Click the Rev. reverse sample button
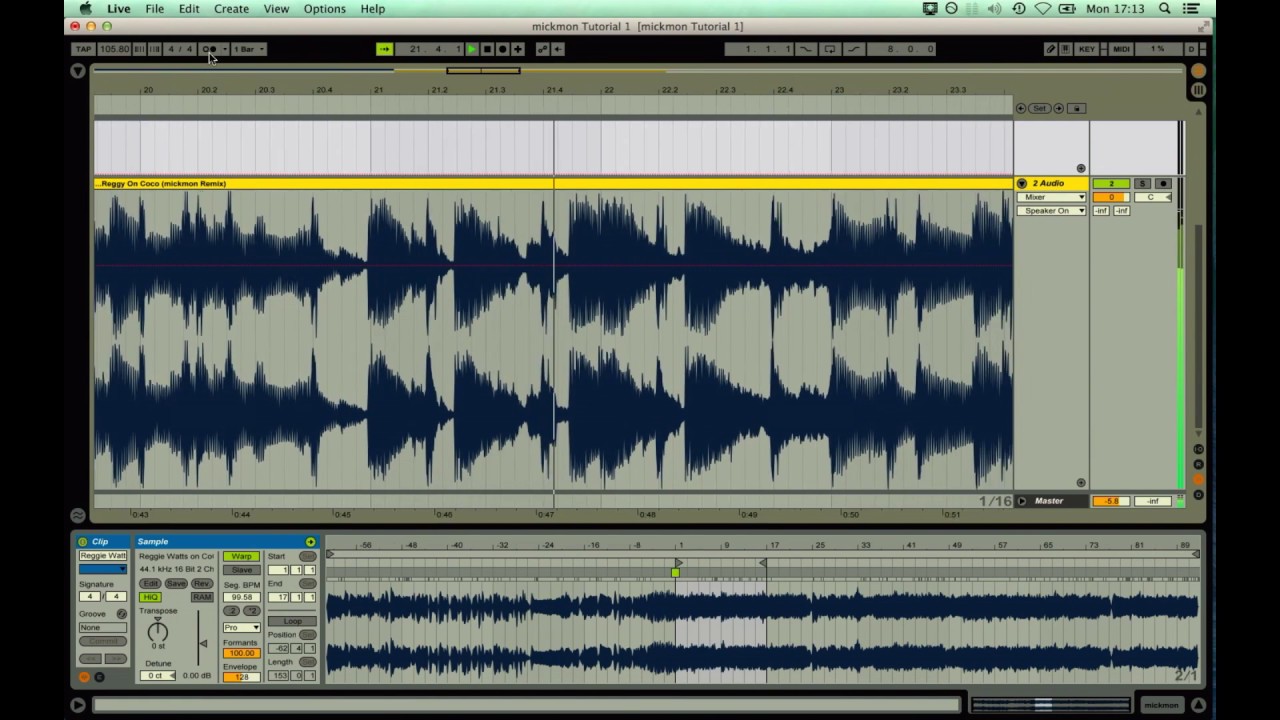 click(202, 584)
